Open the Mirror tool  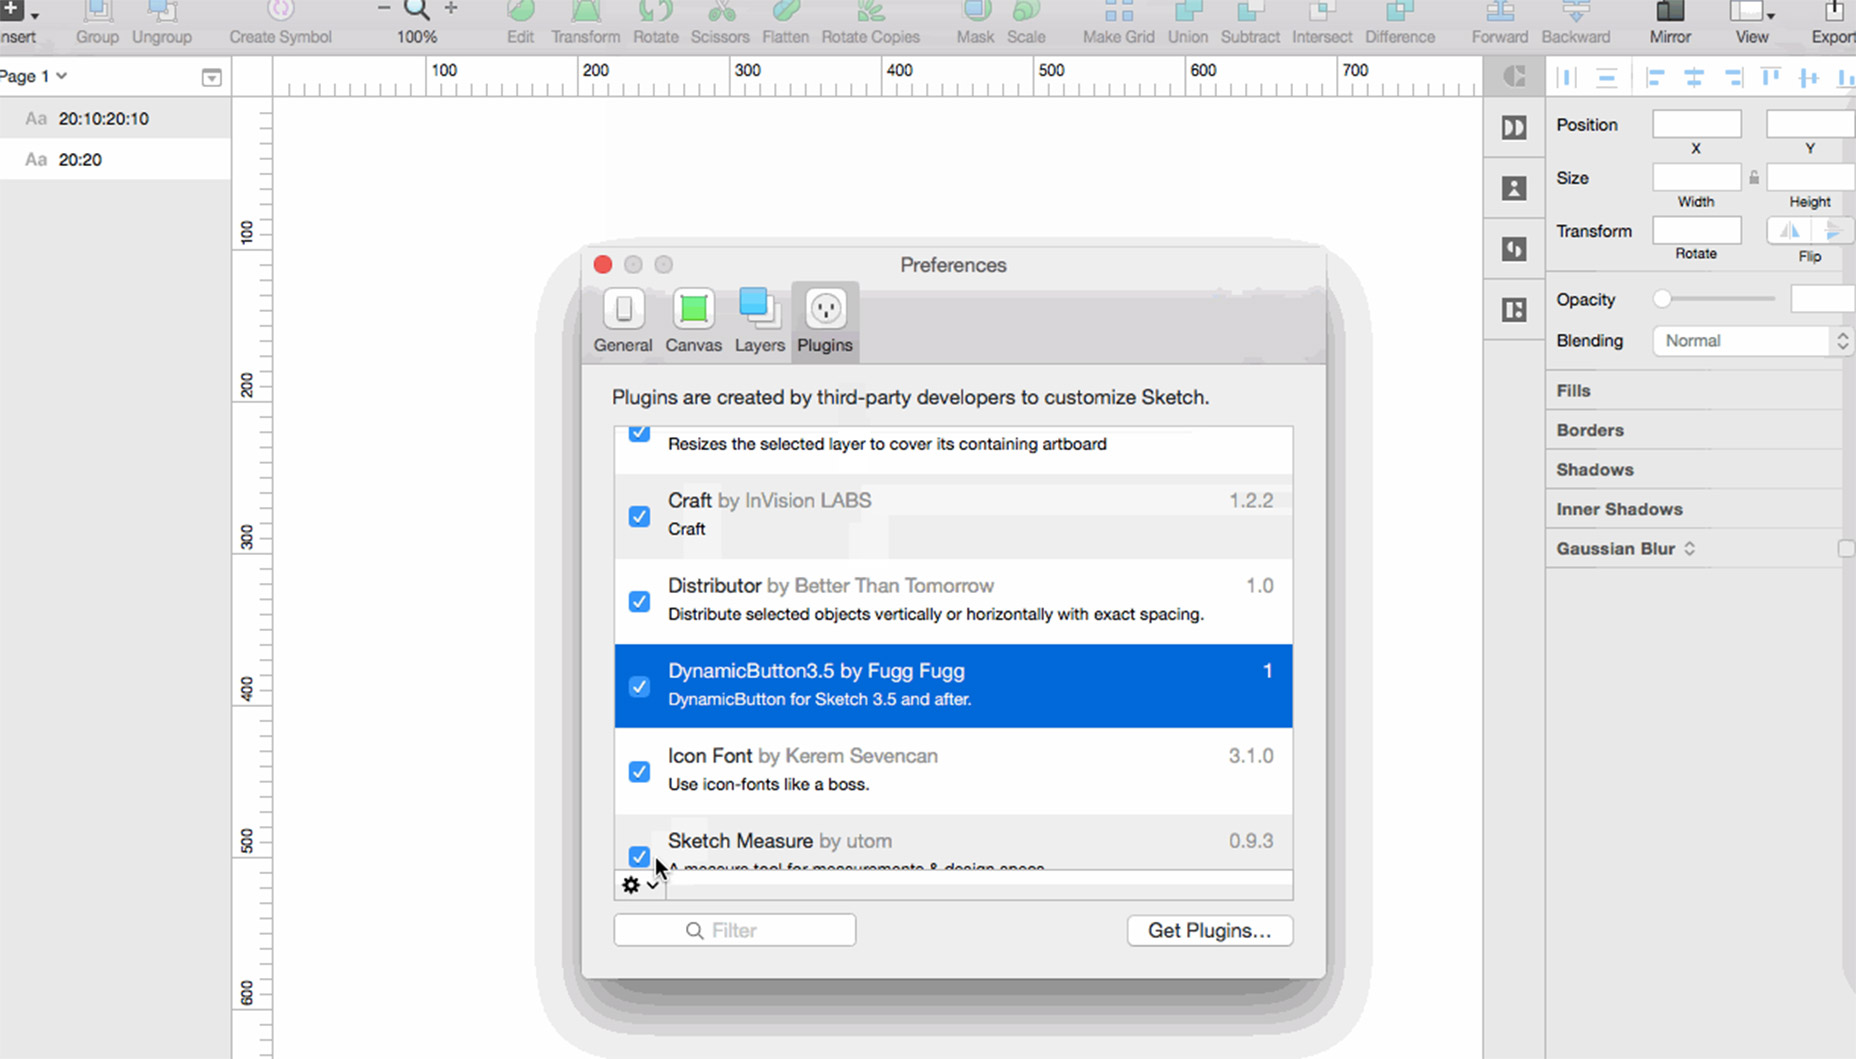(x=1669, y=14)
